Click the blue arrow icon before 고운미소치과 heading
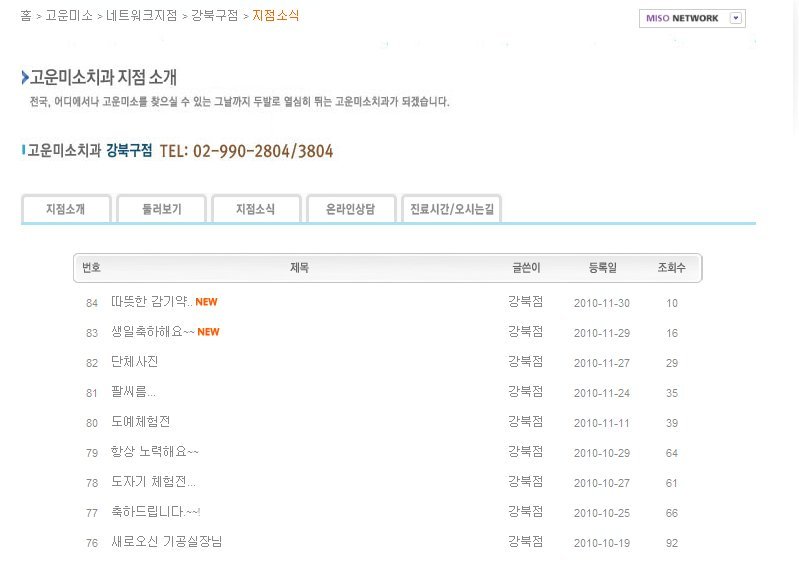799x564 pixels. coord(25,77)
